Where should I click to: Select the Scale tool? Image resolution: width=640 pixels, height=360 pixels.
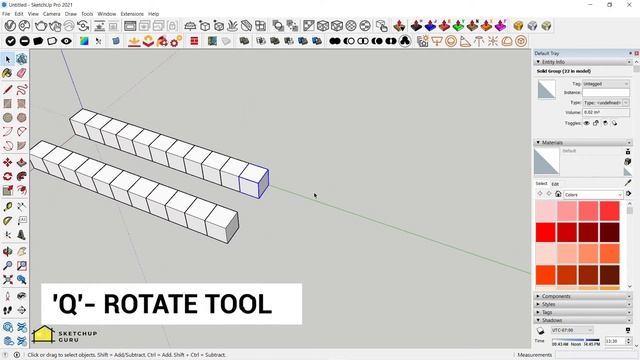click(x=7, y=190)
